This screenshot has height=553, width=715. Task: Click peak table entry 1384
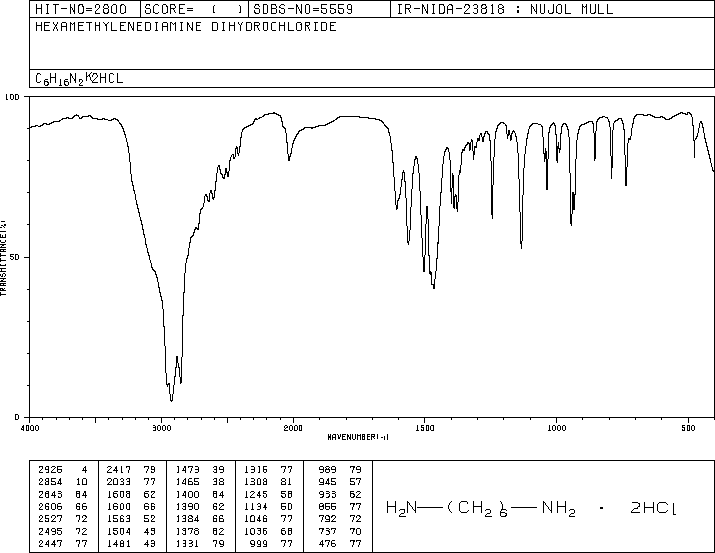pos(187,519)
